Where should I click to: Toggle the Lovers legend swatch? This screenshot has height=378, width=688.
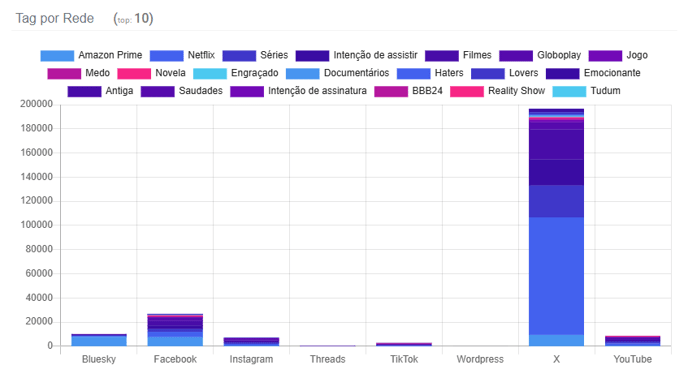click(488, 73)
